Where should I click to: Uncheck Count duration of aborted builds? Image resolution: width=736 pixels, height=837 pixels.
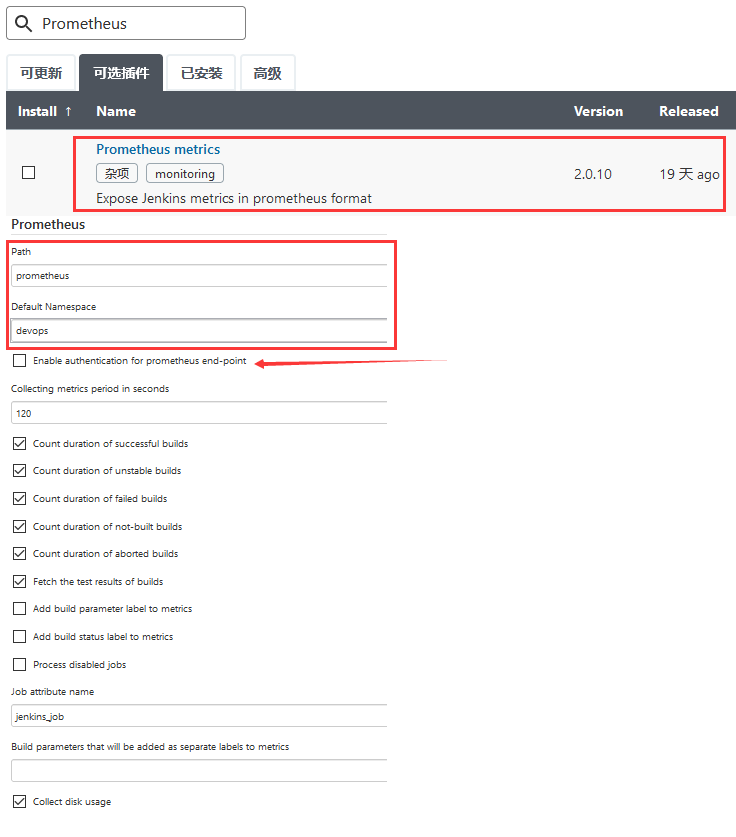(x=20, y=554)
